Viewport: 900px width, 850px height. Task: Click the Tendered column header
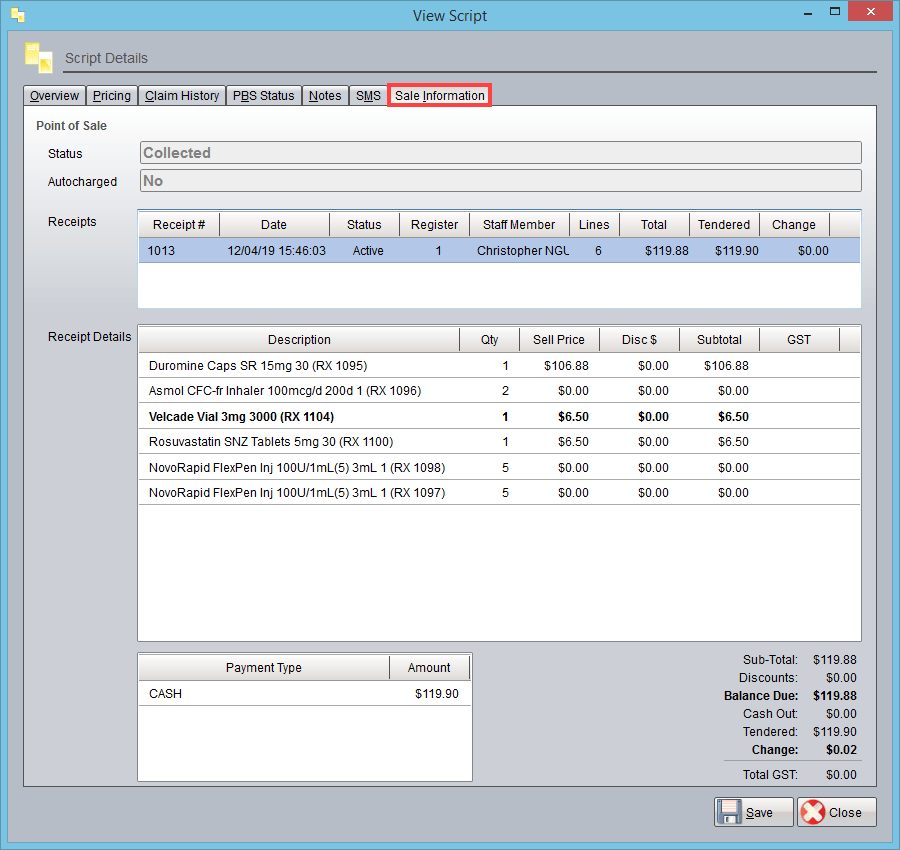[724, 223]
